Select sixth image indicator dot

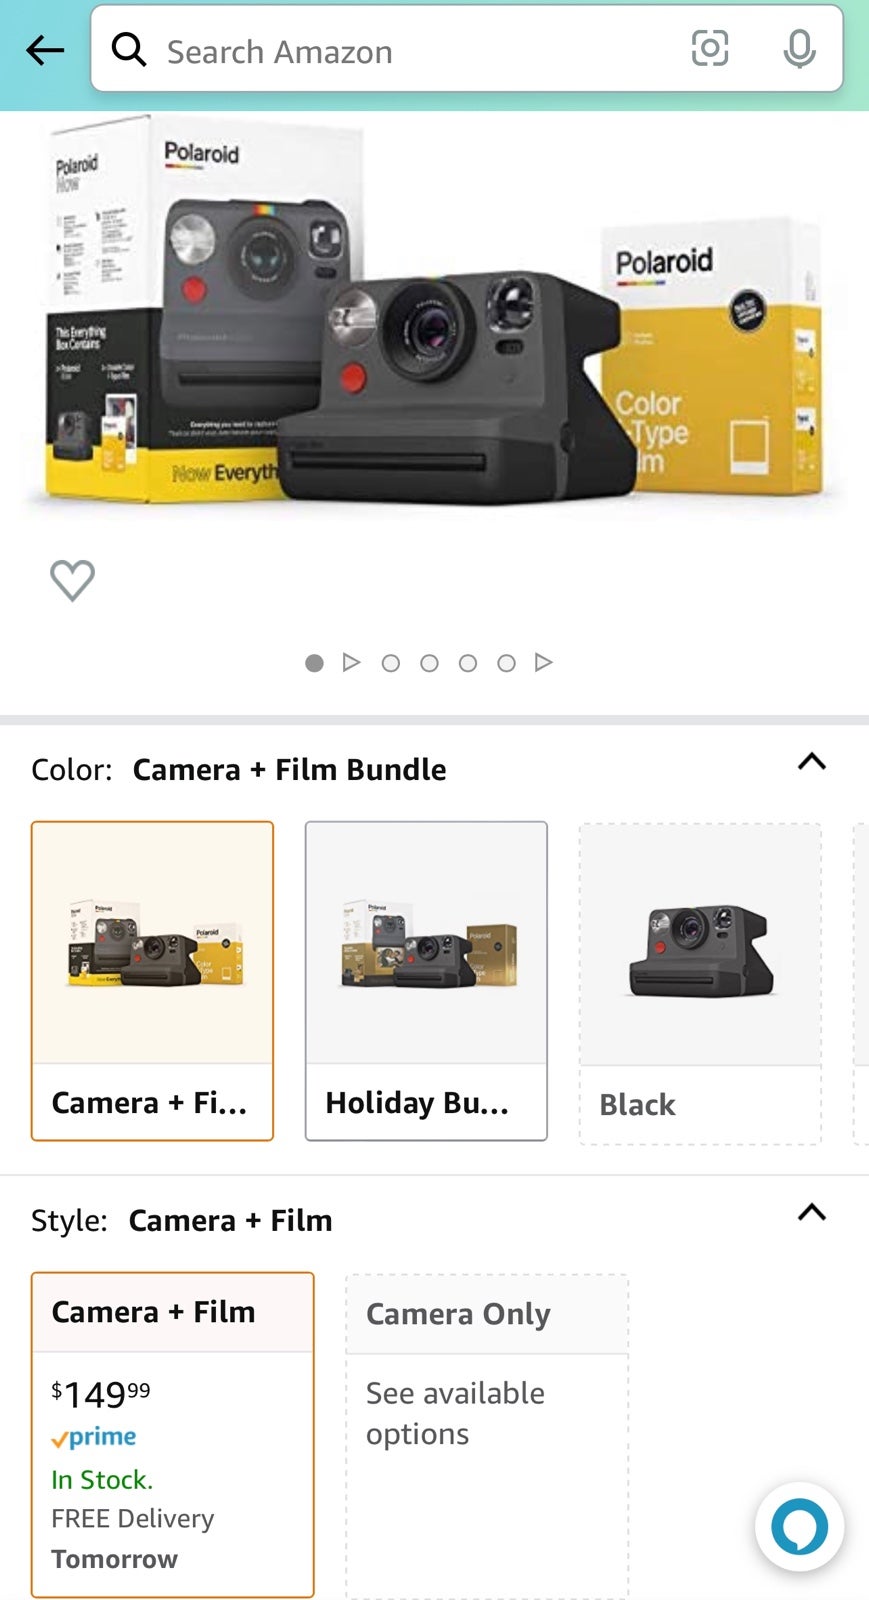[506, 663]
